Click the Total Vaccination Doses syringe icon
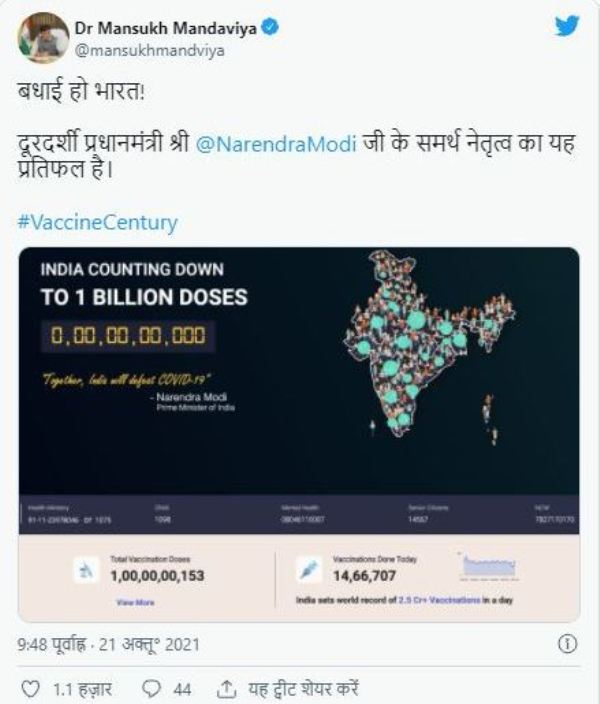Image resolution: width=600 pixels, height=704 pixels. (87, 570)
